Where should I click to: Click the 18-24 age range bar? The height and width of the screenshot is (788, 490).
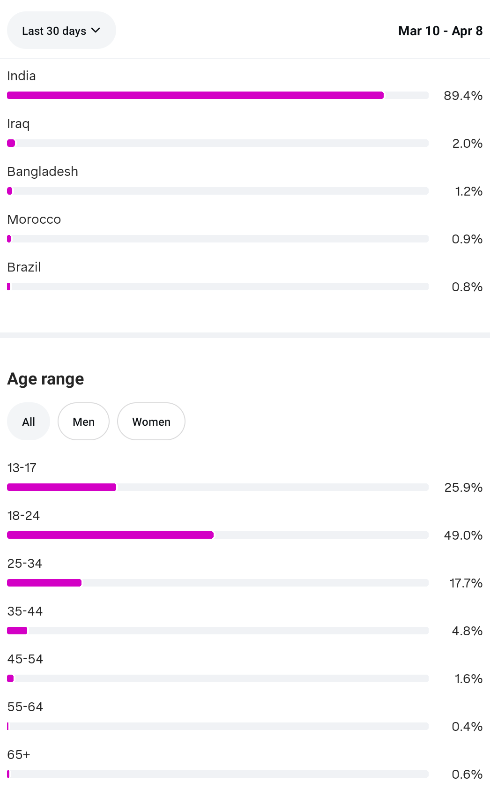218,535
